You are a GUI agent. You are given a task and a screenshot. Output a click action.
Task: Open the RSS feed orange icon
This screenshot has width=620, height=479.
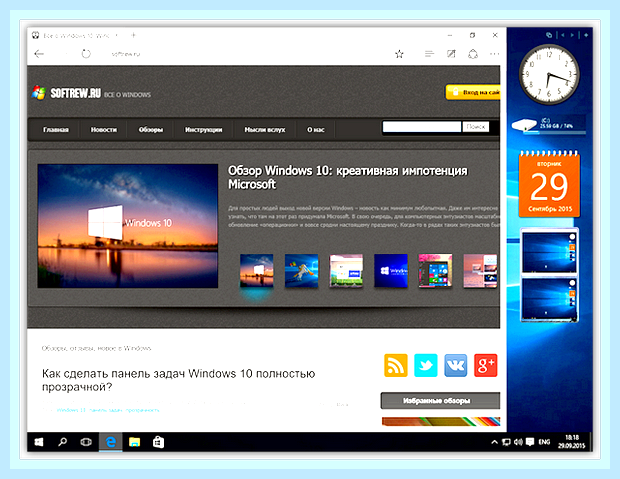pyautogui.click(x=395, y=365)
